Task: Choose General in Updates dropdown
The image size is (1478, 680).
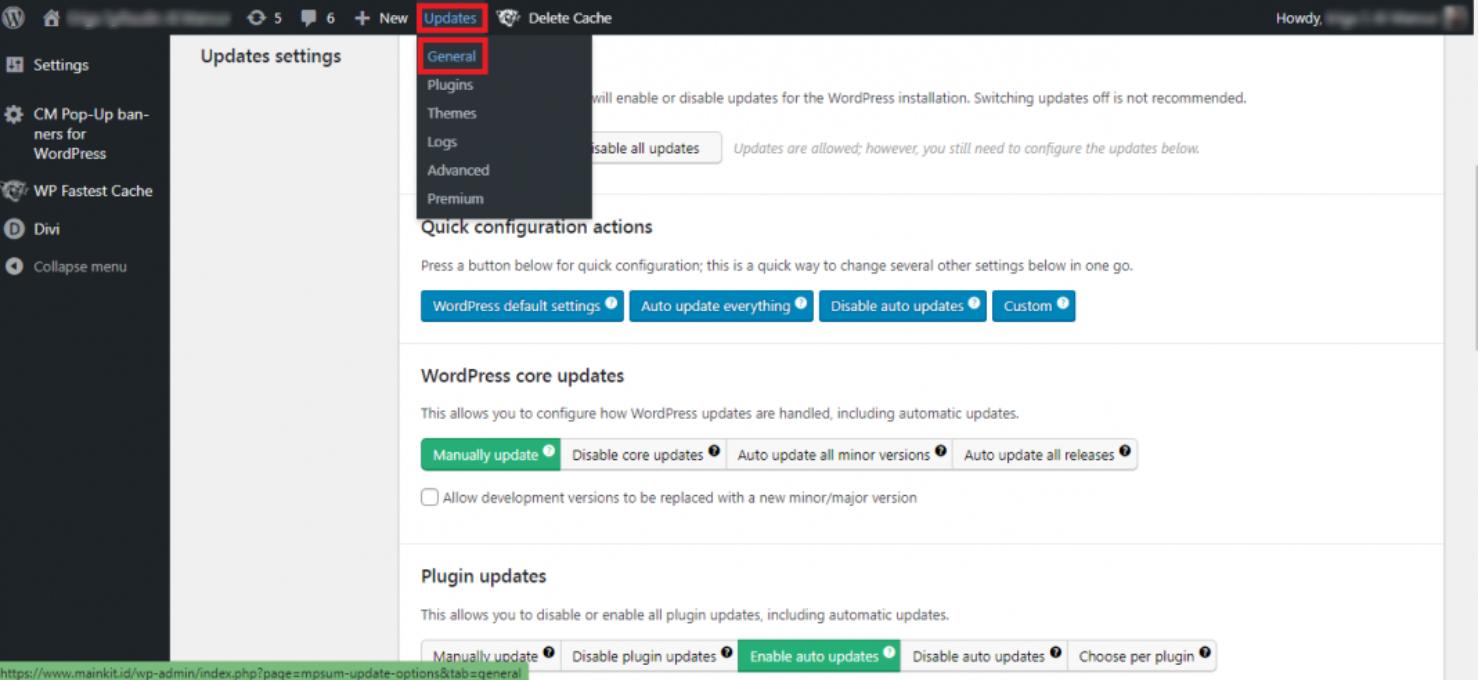Action: [x=451, y=56]
